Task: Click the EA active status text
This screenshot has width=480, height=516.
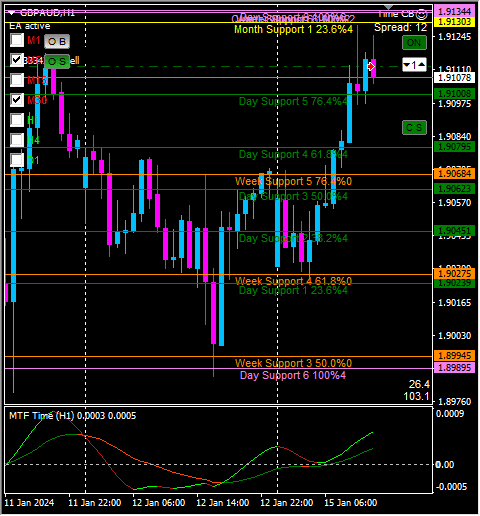Action: point(30,26)
